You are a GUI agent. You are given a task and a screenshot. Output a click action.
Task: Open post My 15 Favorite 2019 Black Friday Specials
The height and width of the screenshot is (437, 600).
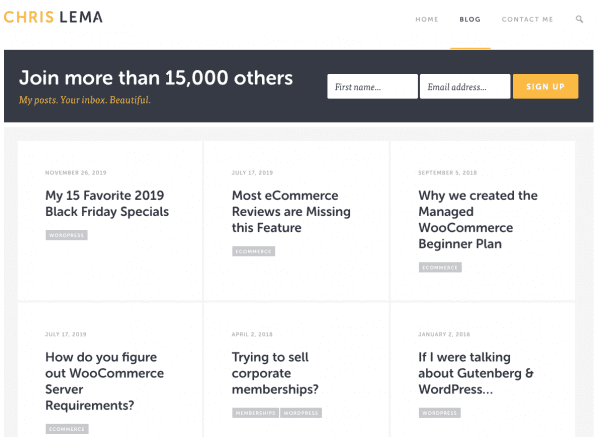click(107, 204)
